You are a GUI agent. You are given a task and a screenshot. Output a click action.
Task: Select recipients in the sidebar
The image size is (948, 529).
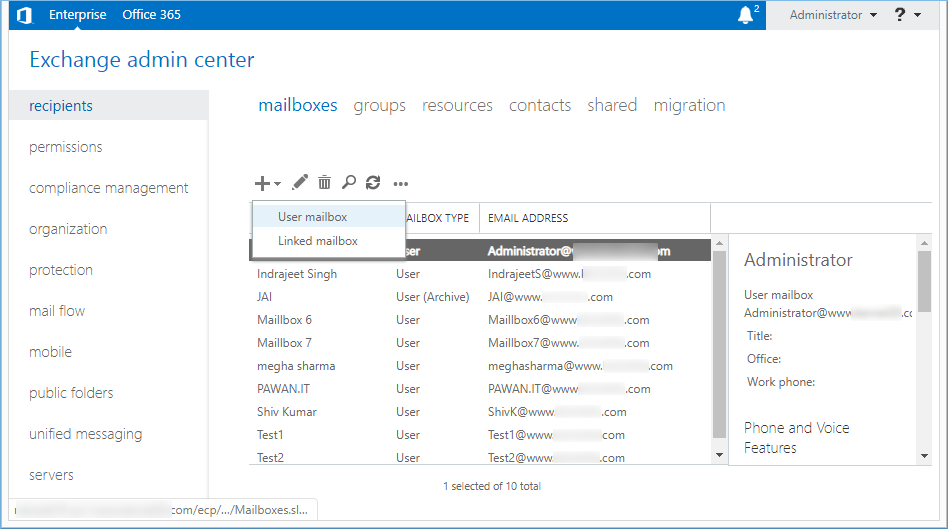pyautogui.click(x=109, y=105)
